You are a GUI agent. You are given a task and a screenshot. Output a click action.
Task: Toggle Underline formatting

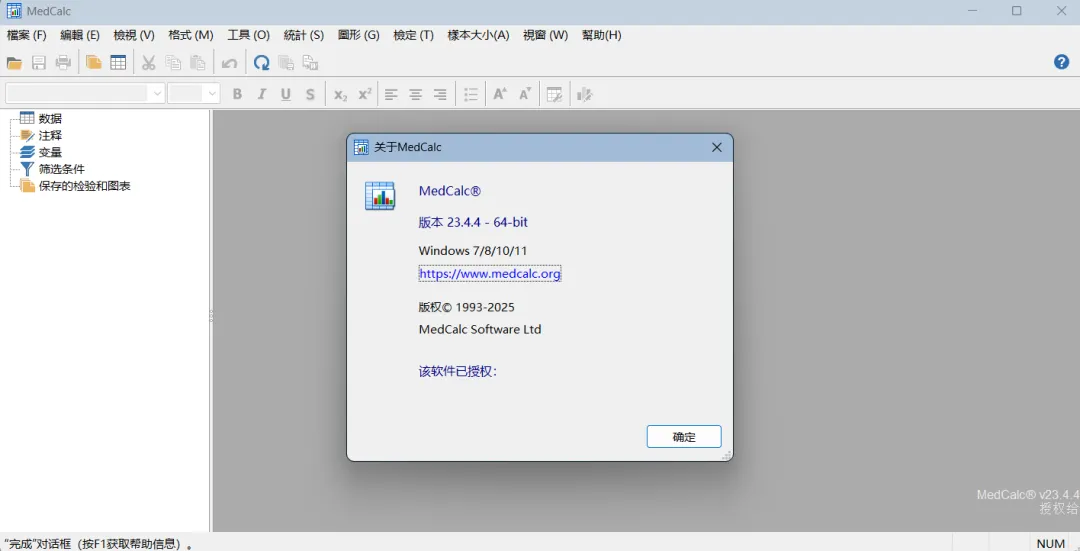click(286, 94)
